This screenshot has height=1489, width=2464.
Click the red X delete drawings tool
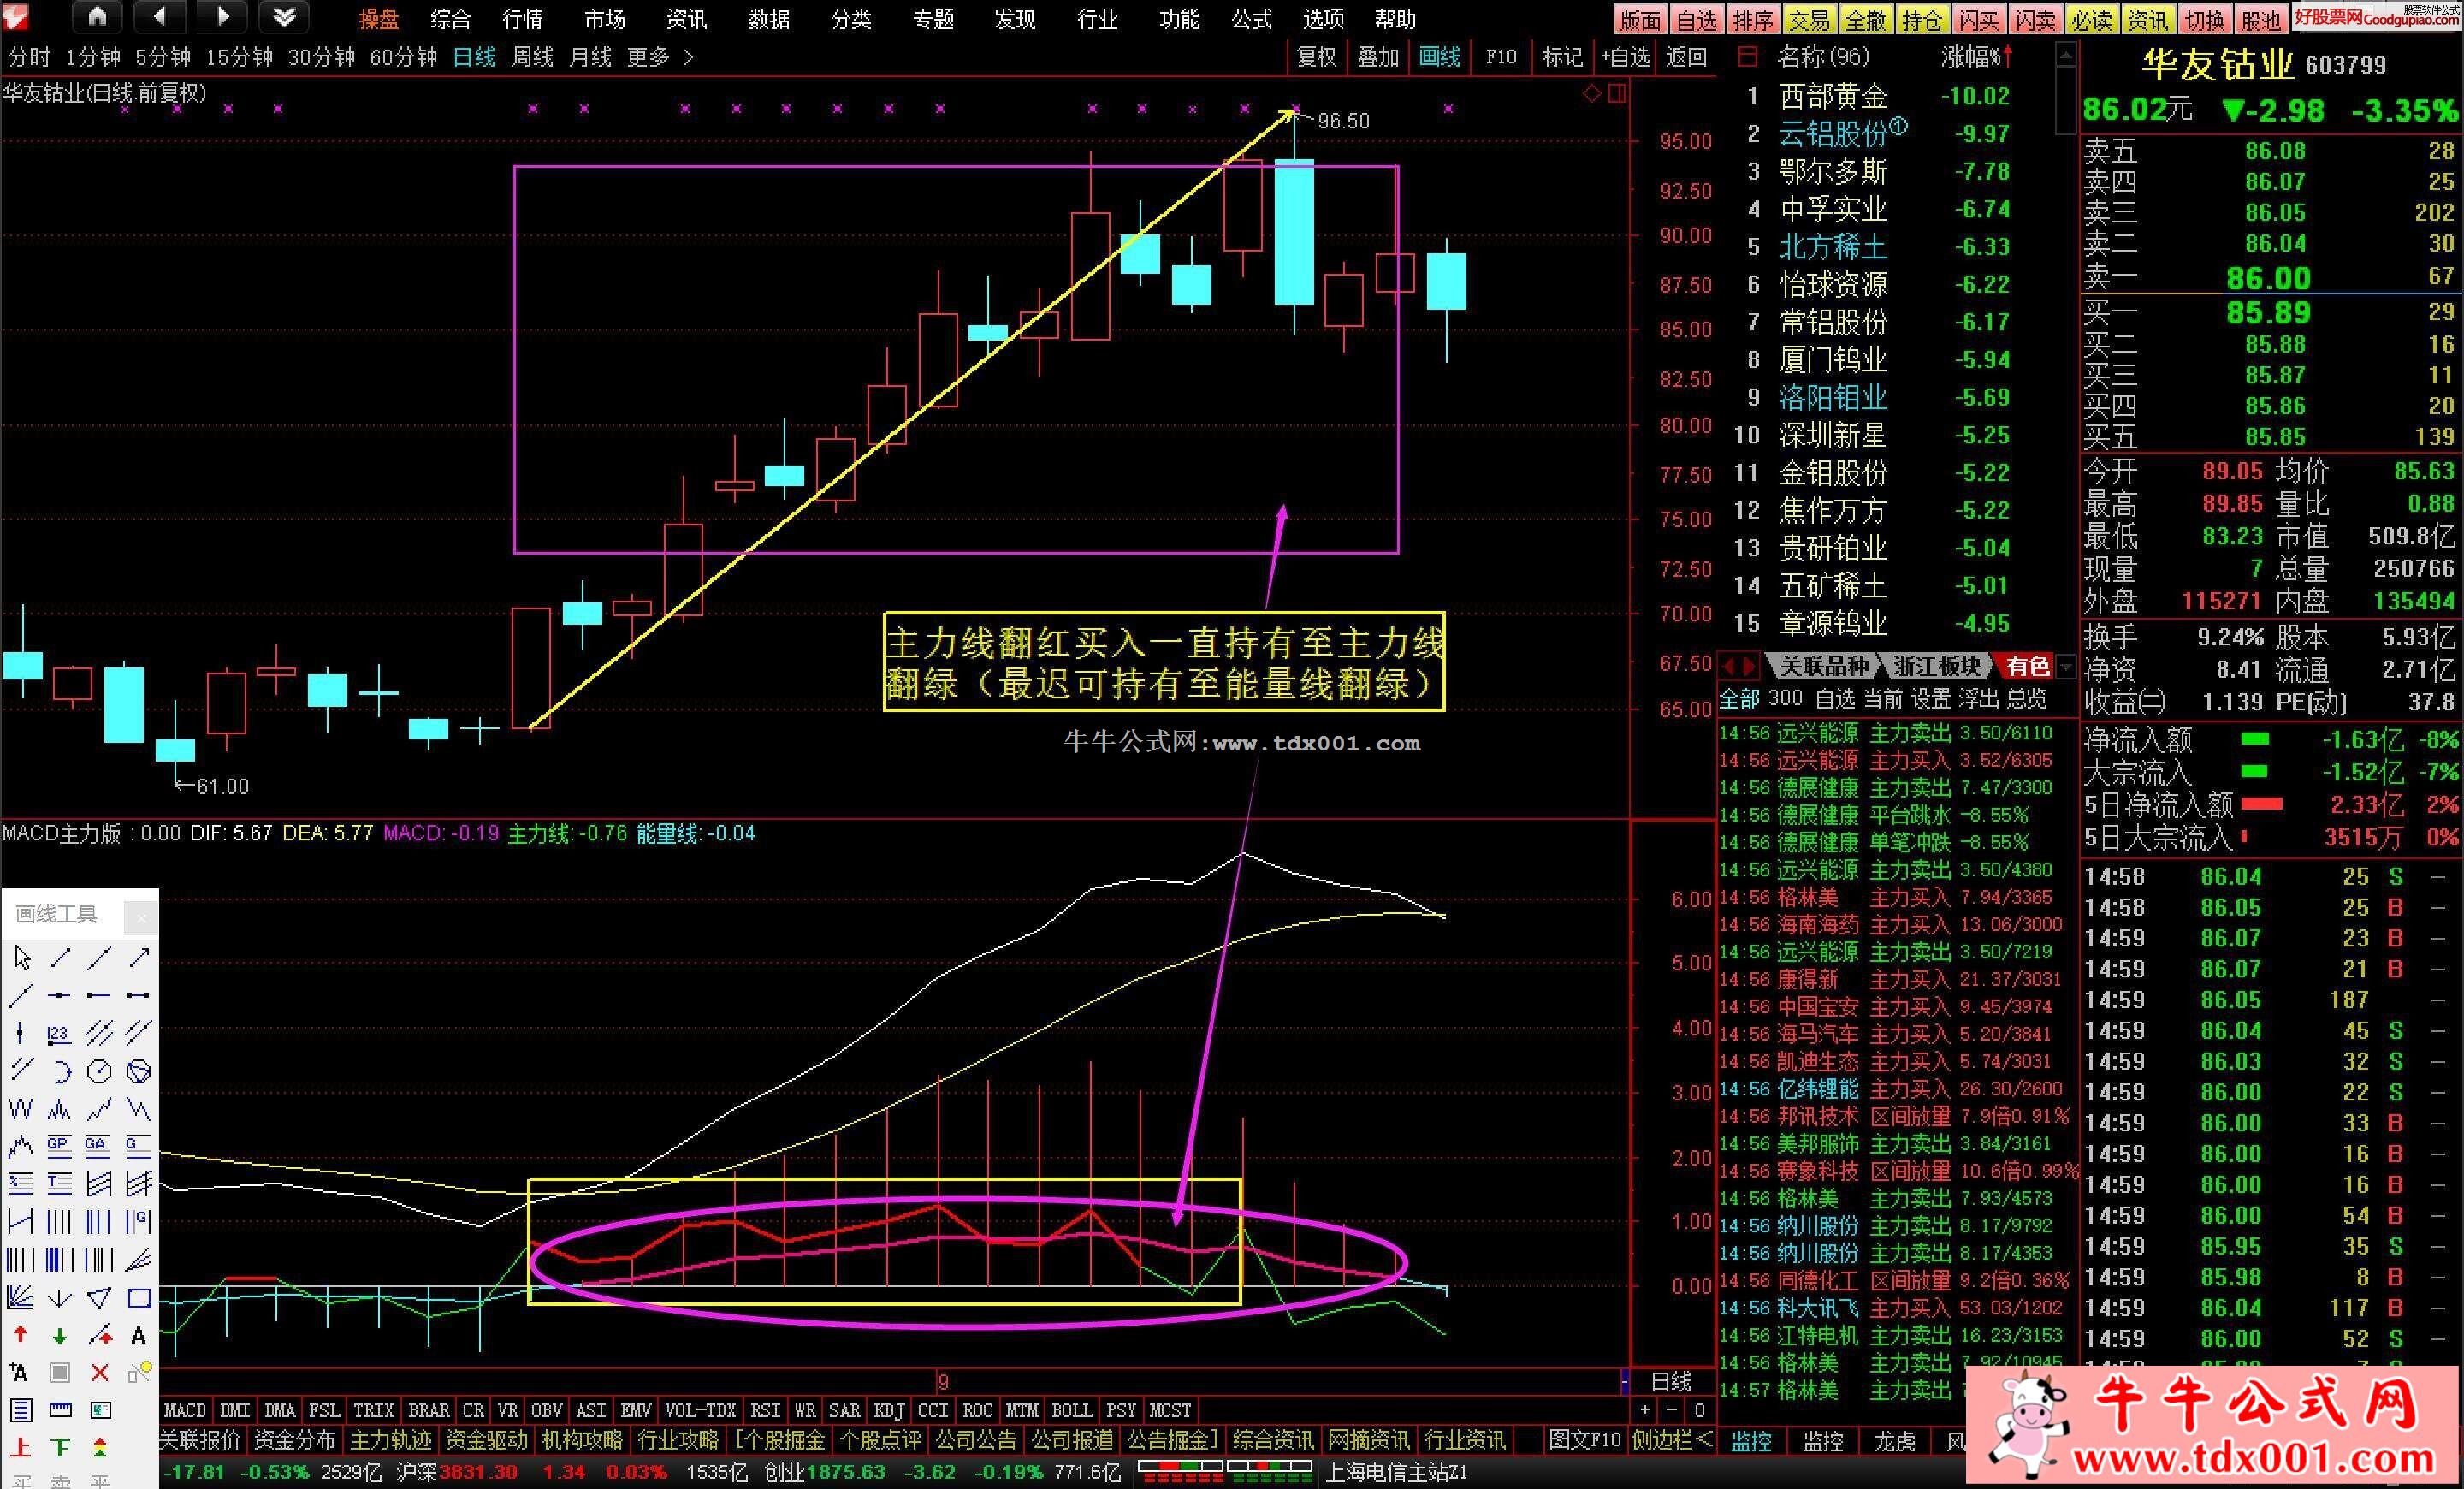99,1373
